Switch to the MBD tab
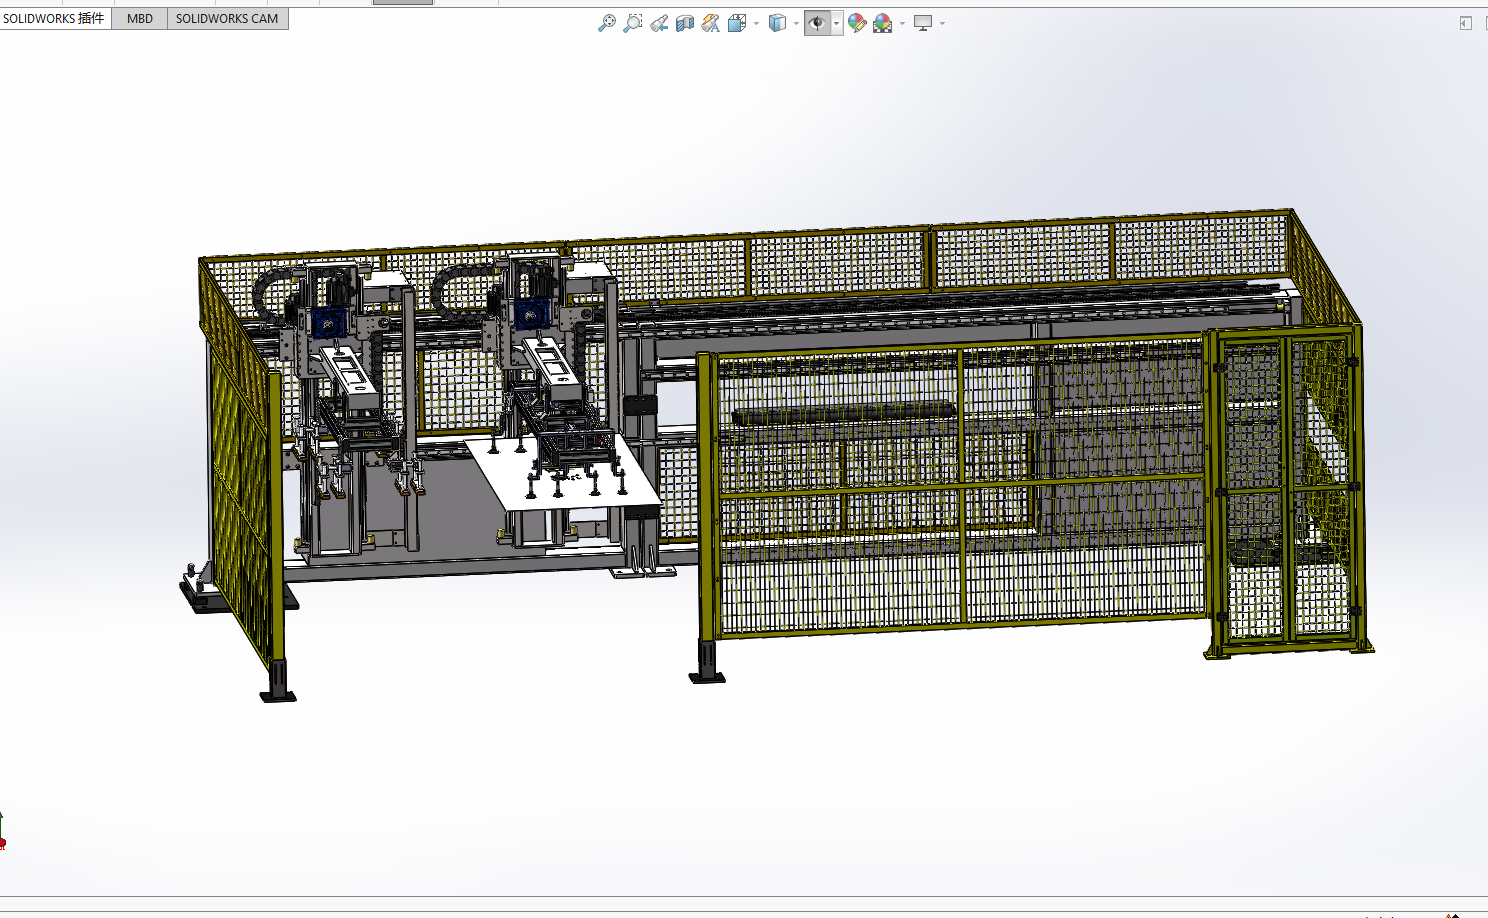The width and height of the screenshot is (1488, 918). (140, 18)
